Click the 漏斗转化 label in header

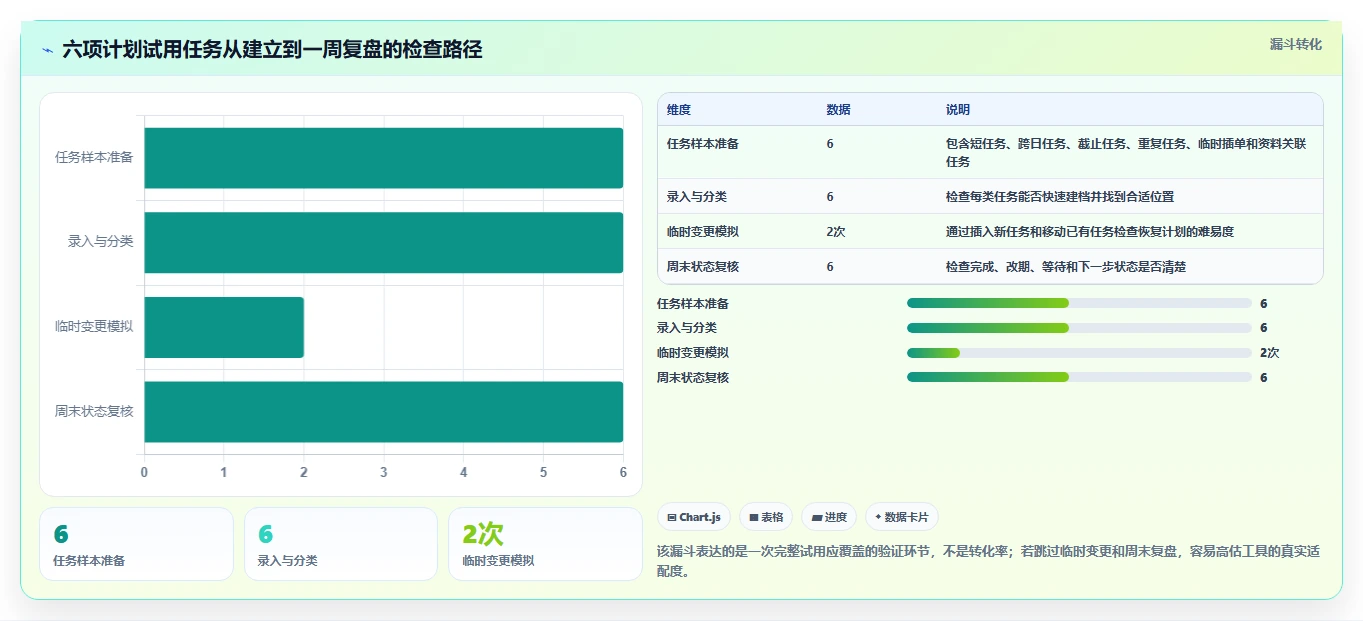1296,44
